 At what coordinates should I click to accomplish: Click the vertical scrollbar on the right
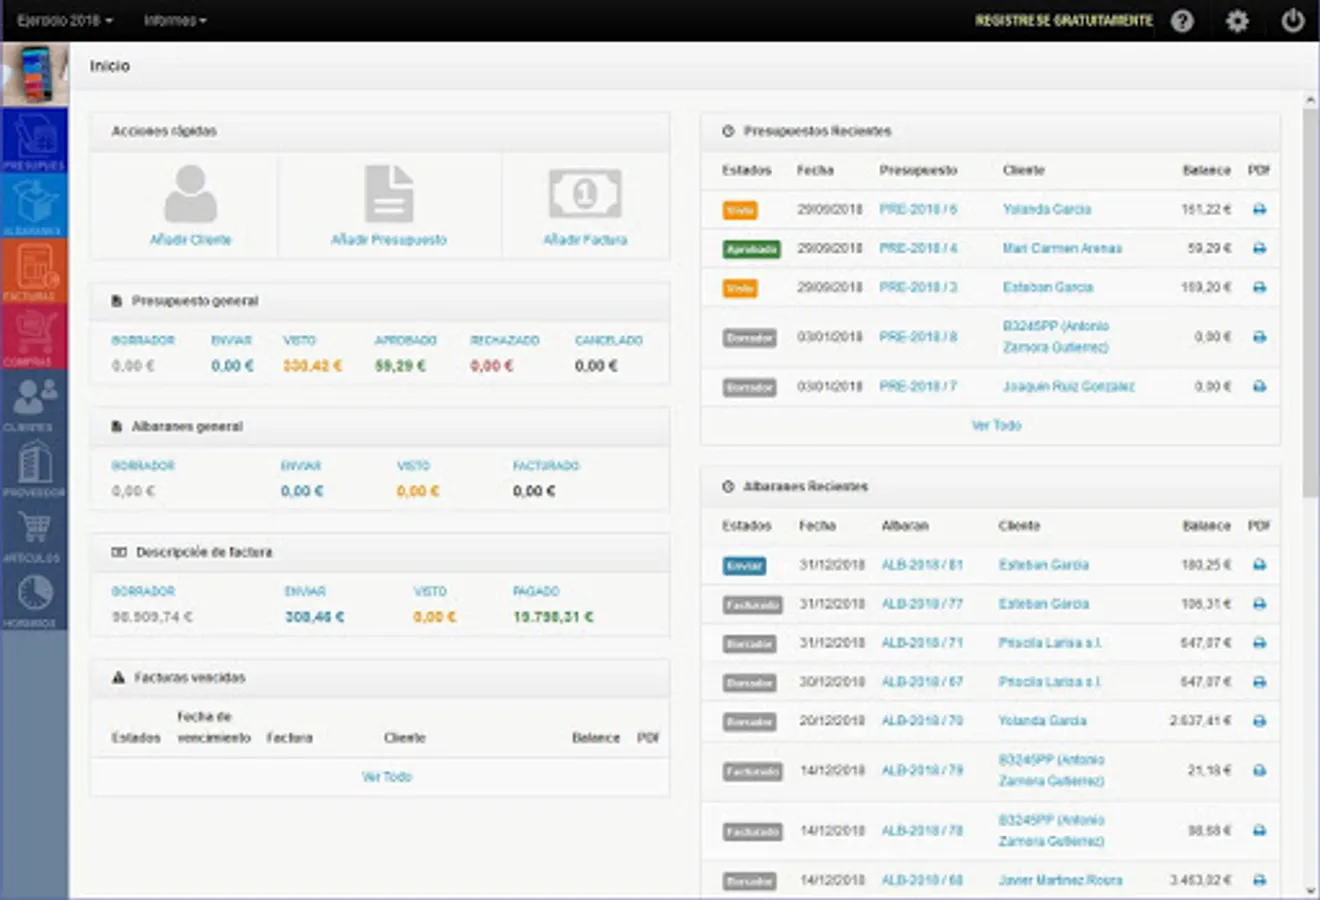coord(1310,300)
